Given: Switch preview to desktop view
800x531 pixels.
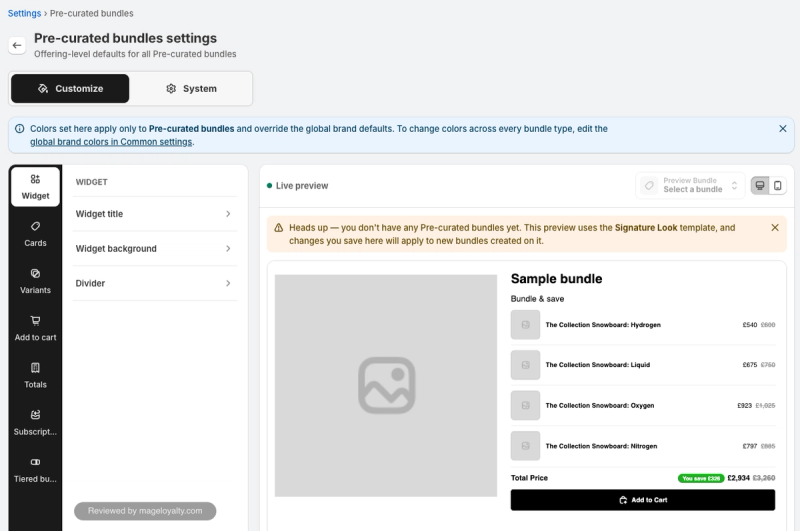Looking at the screenshot, I should (760, 185).
